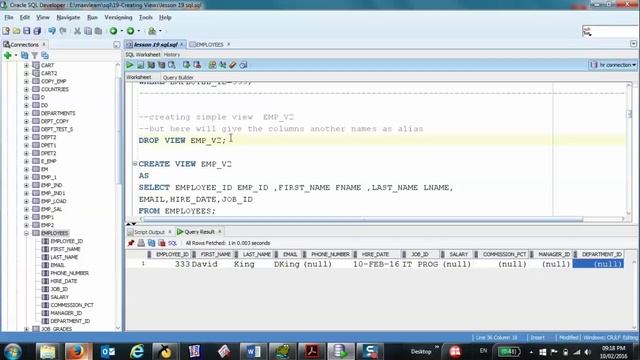Click the 10-FEB-16 hire date cell
The width and height of the screenshot is (640, 360).
[376, 264]
